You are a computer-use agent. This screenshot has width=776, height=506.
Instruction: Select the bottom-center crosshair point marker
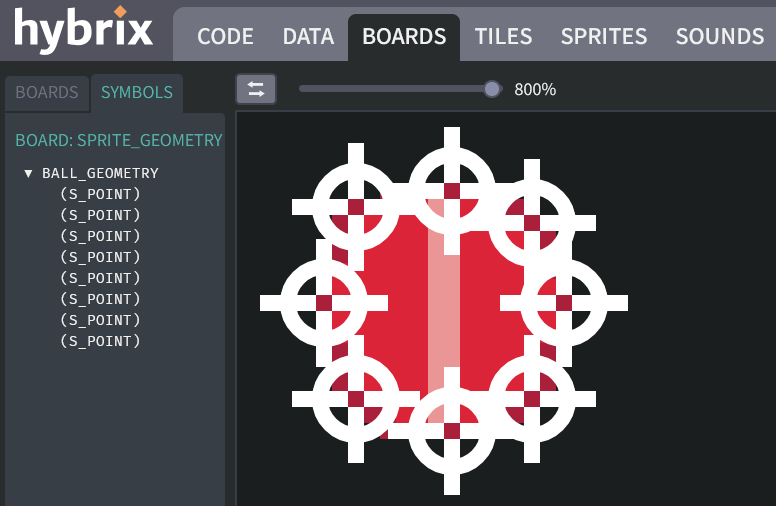pyautogui.click(x=452, y=431)
